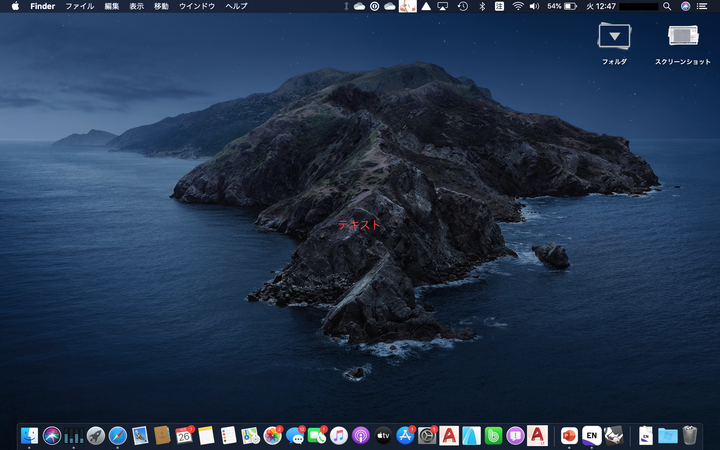Click the photo thumbnail menu bar icon

point(408,6)
